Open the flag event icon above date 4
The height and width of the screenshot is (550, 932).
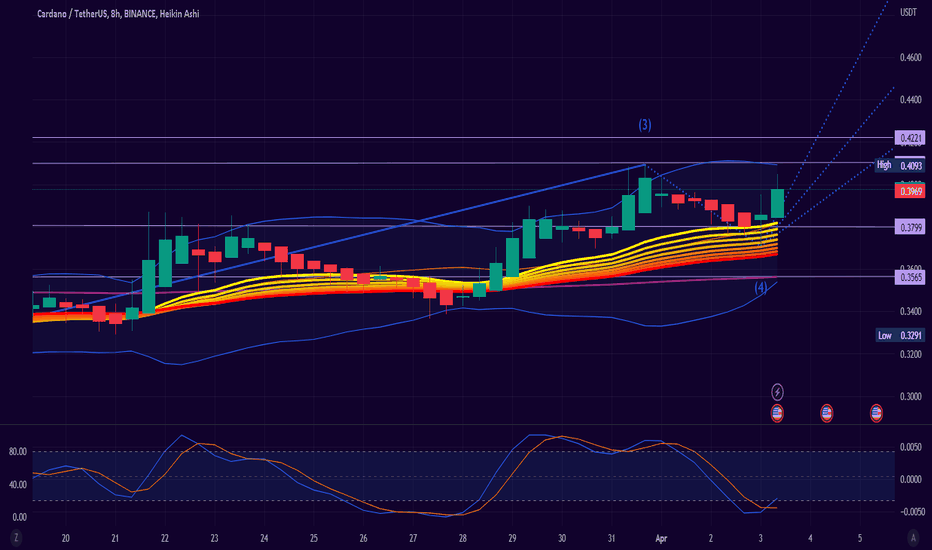coord(826,413)
